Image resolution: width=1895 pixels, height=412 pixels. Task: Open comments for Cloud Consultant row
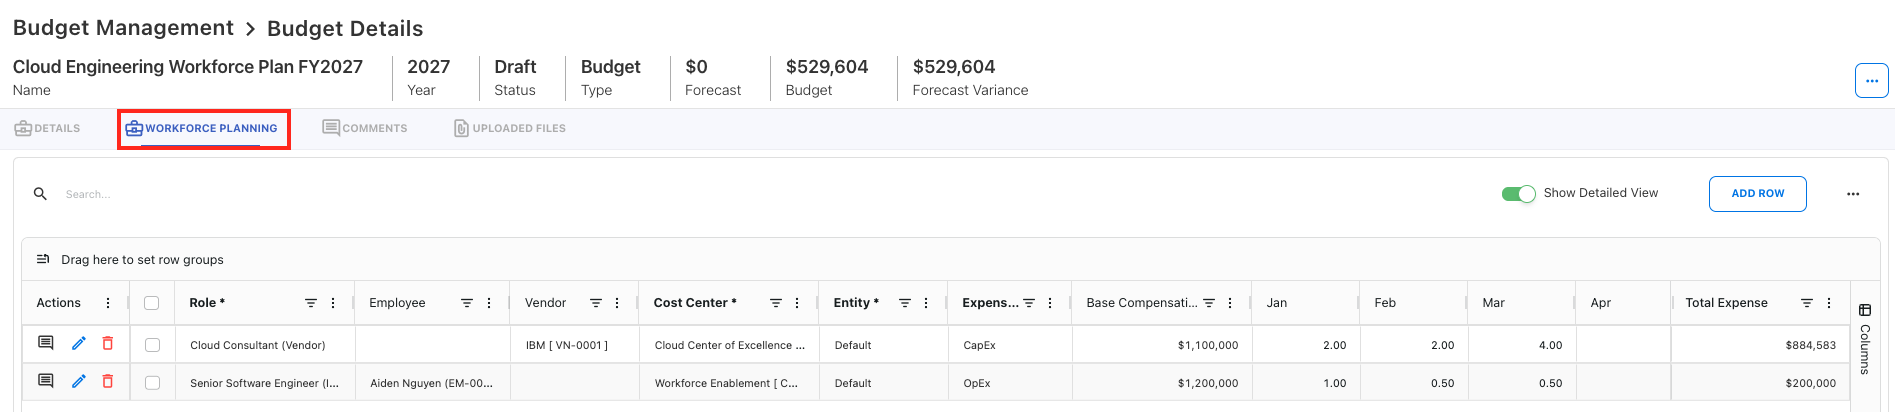click(x=46, y=344)
